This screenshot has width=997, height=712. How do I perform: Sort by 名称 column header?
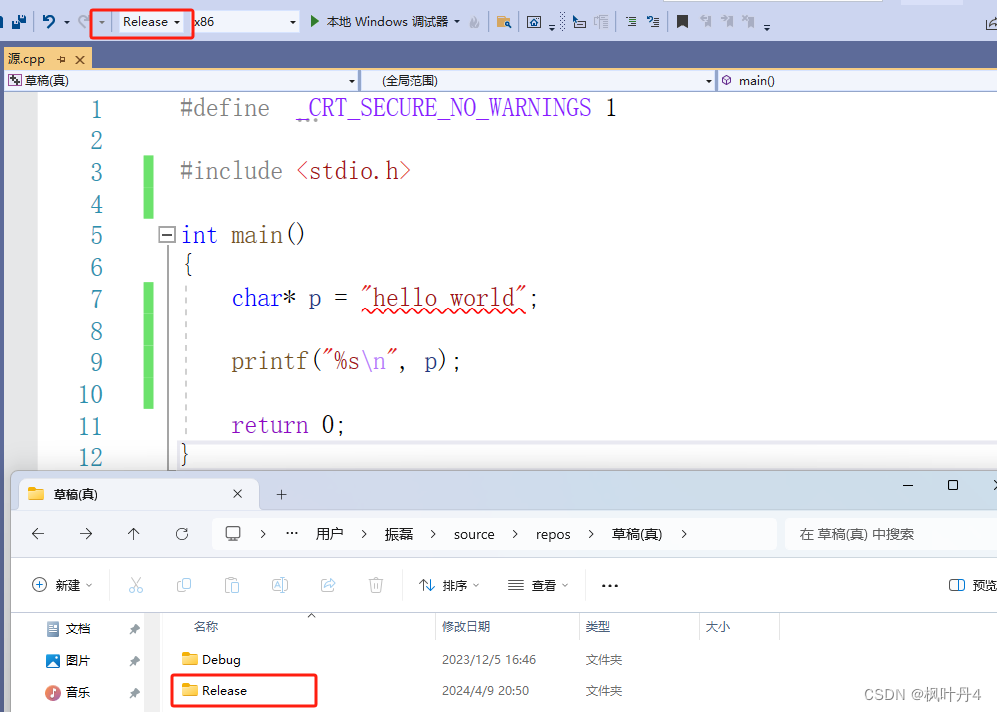point(206,627)
